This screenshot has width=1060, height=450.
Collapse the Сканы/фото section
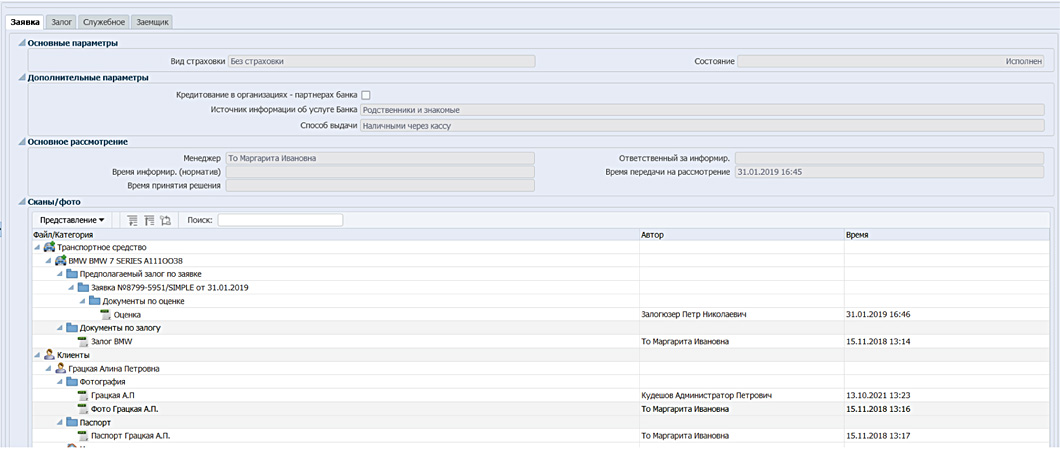[x=22, y=202]
